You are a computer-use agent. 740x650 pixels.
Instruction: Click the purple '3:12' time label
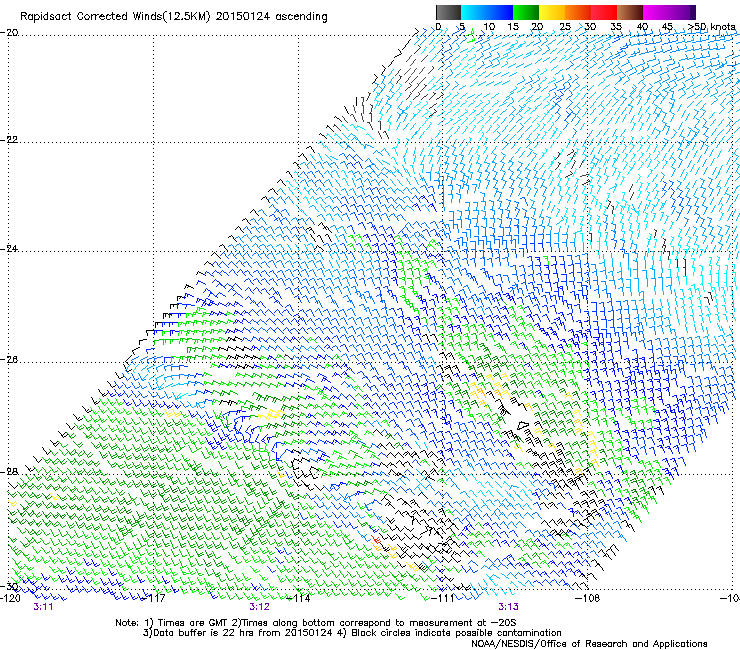click(260, 607)
